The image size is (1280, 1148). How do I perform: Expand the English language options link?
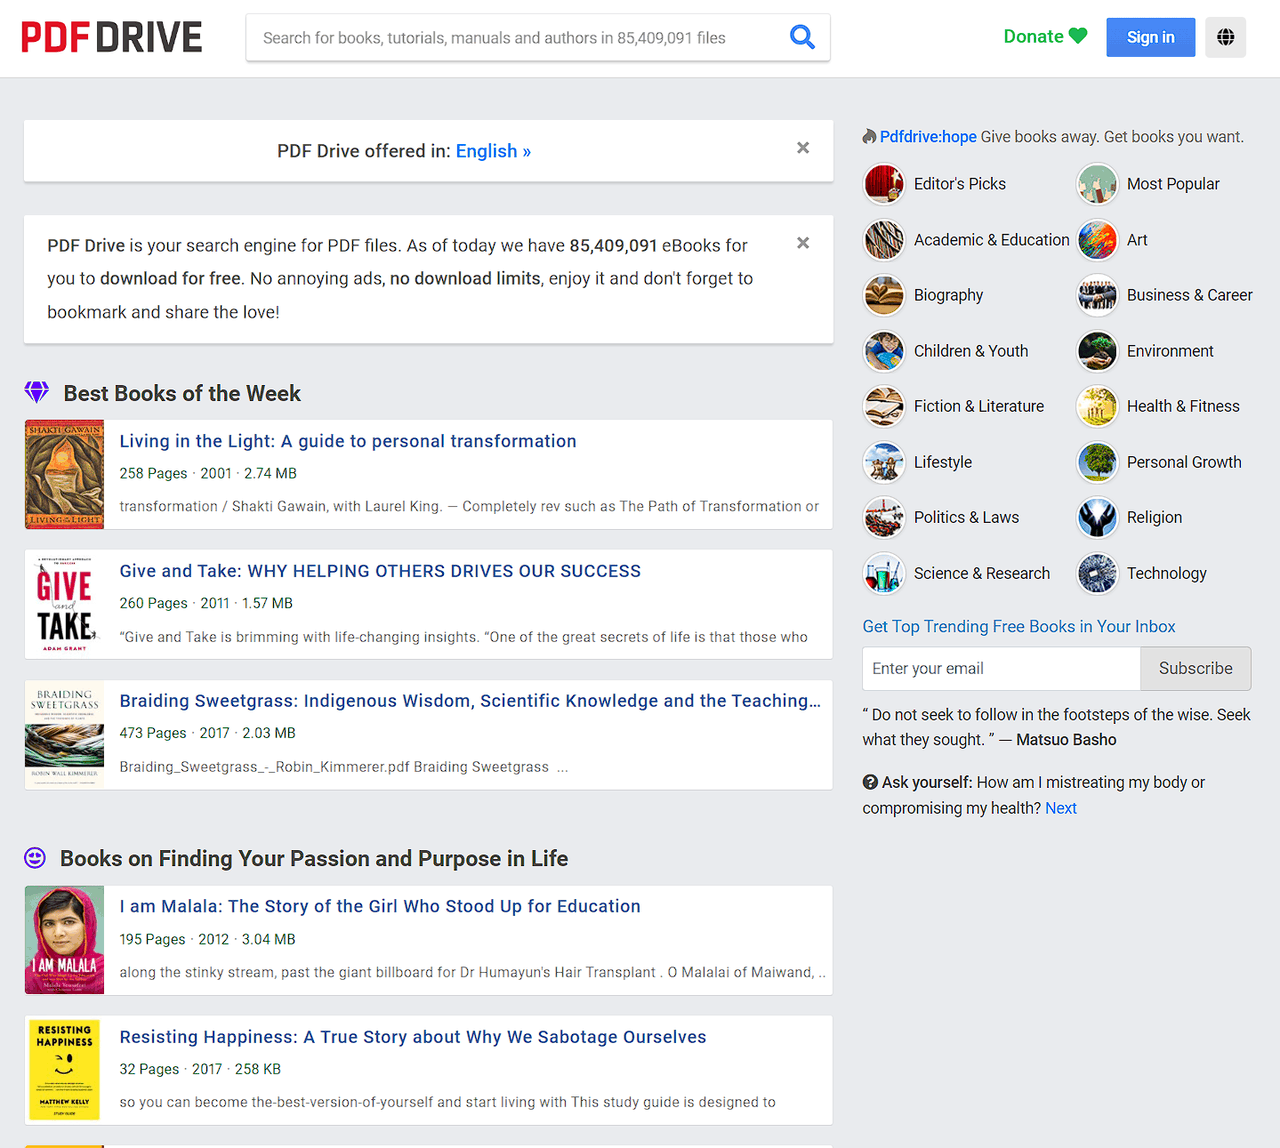pyautogui.click(x=493, y=151)
